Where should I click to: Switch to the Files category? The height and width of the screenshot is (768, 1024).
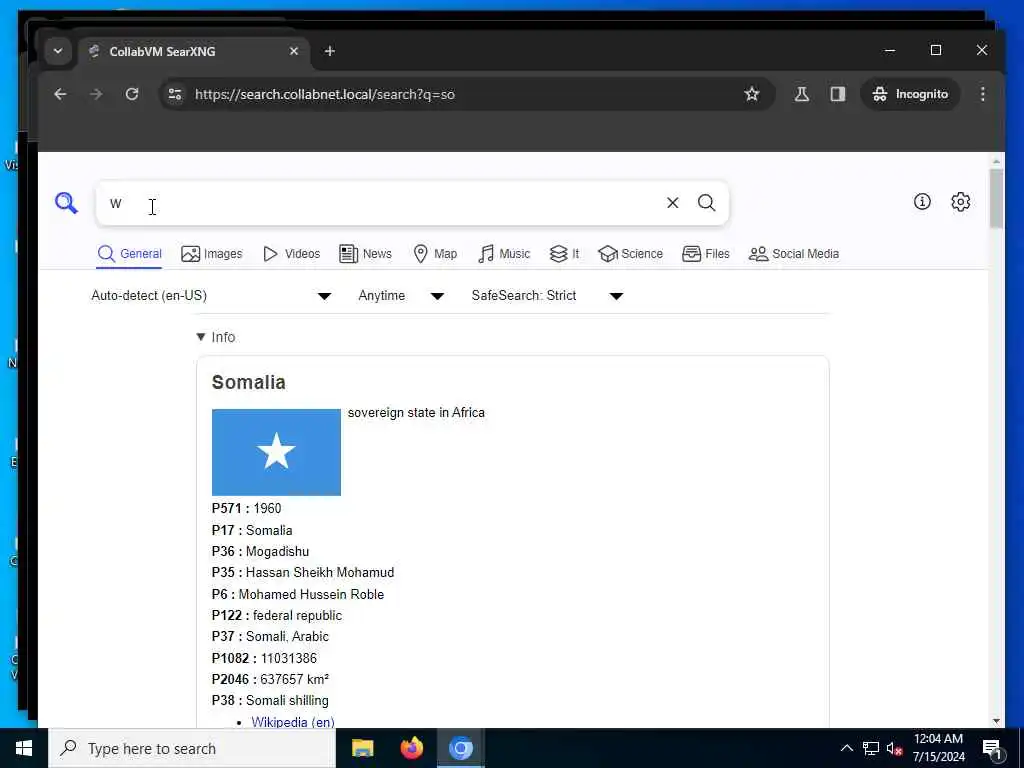tap(705, 254)
